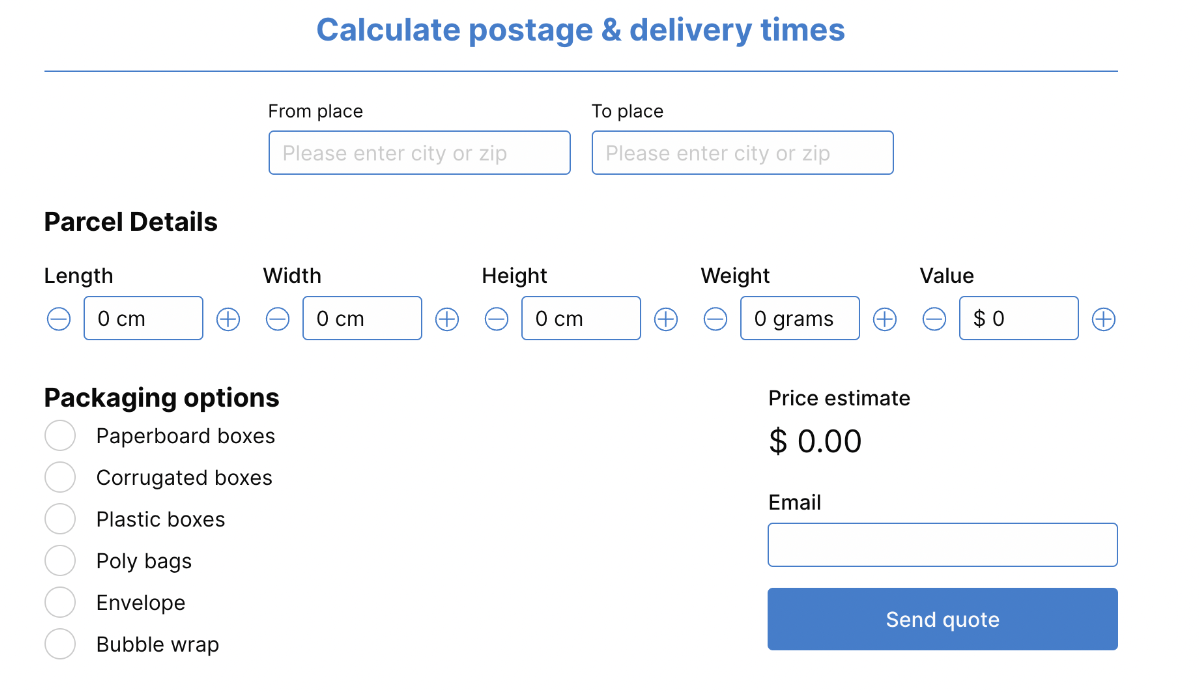Image resolution: width=1200 pixels, height=693 pixels.
Task: Decrease Height with the minus icon
Action: click(x=497, y=319)
